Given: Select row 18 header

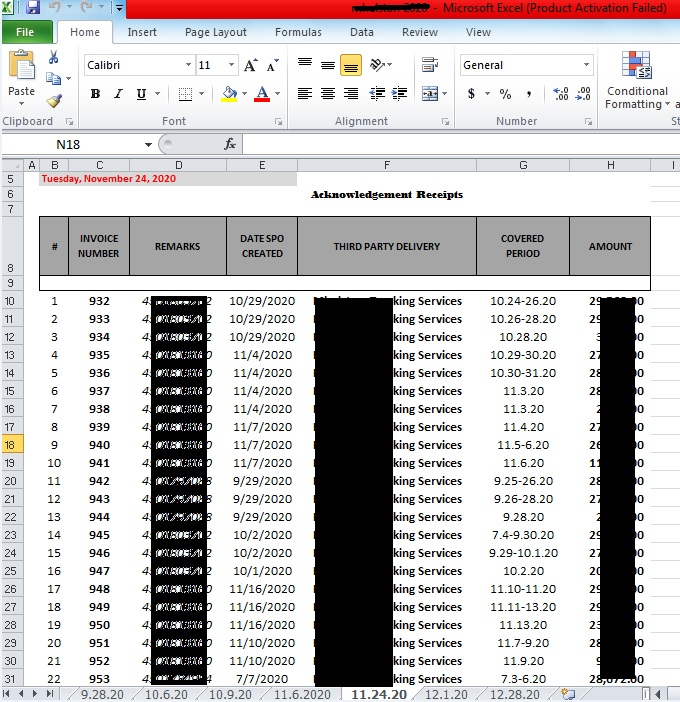Looking at the screenshot, I should (x=11, y=445).
